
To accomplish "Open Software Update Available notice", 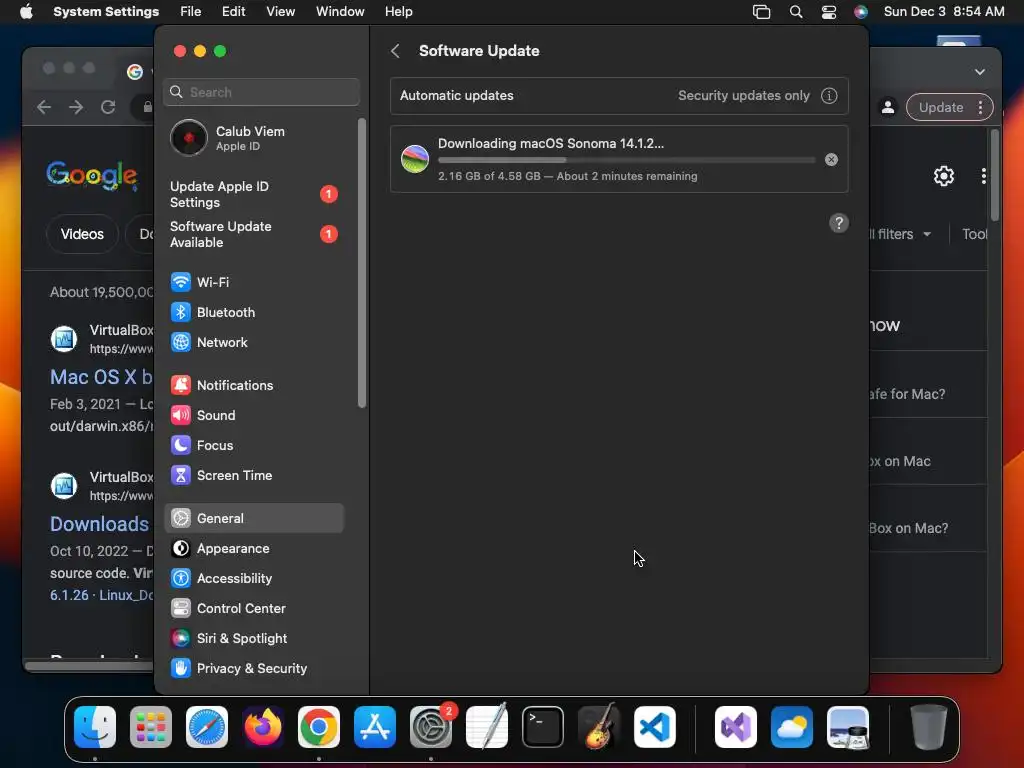I will click(x=253, y=234).
